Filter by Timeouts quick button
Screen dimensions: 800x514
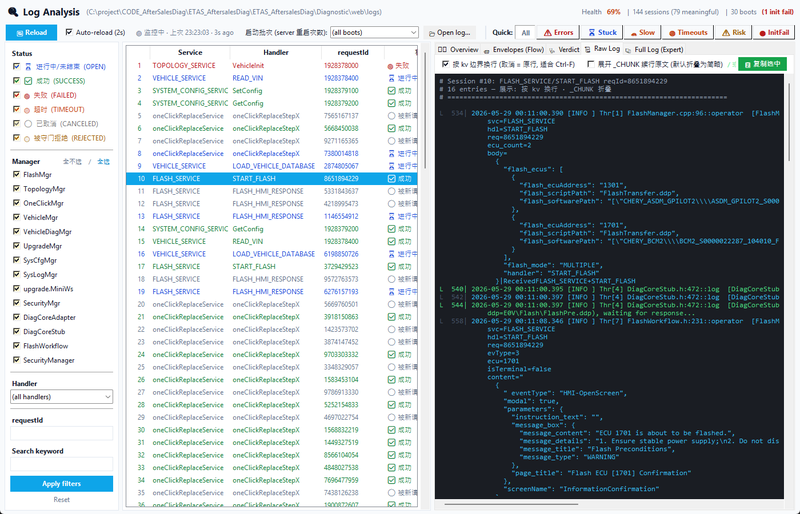coord(688,32)
